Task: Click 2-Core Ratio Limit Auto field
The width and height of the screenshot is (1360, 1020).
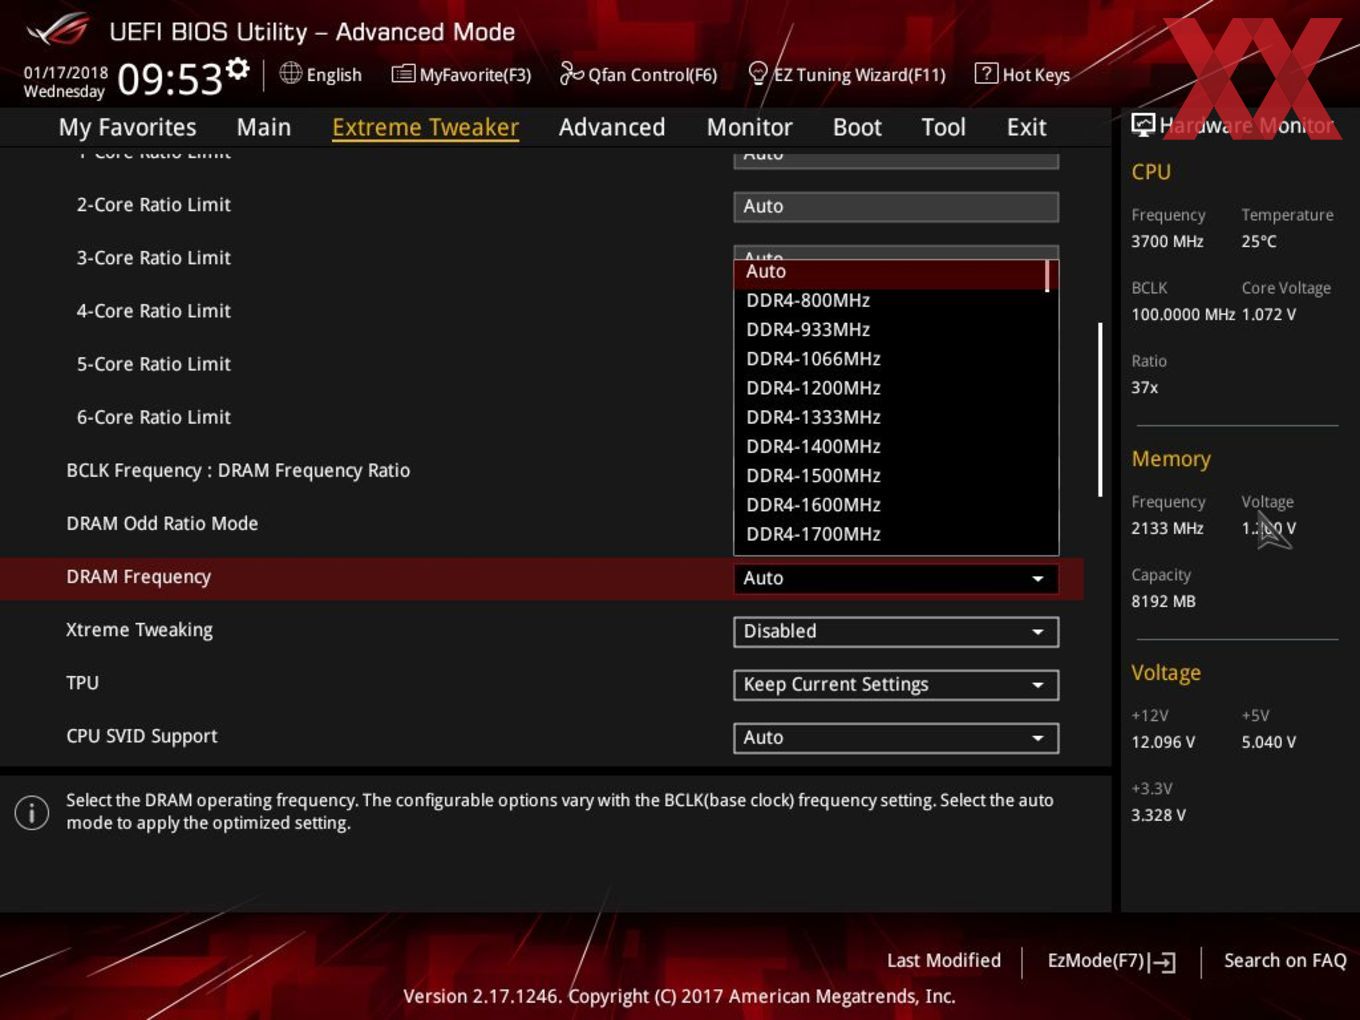Action: tap(896, 207)
